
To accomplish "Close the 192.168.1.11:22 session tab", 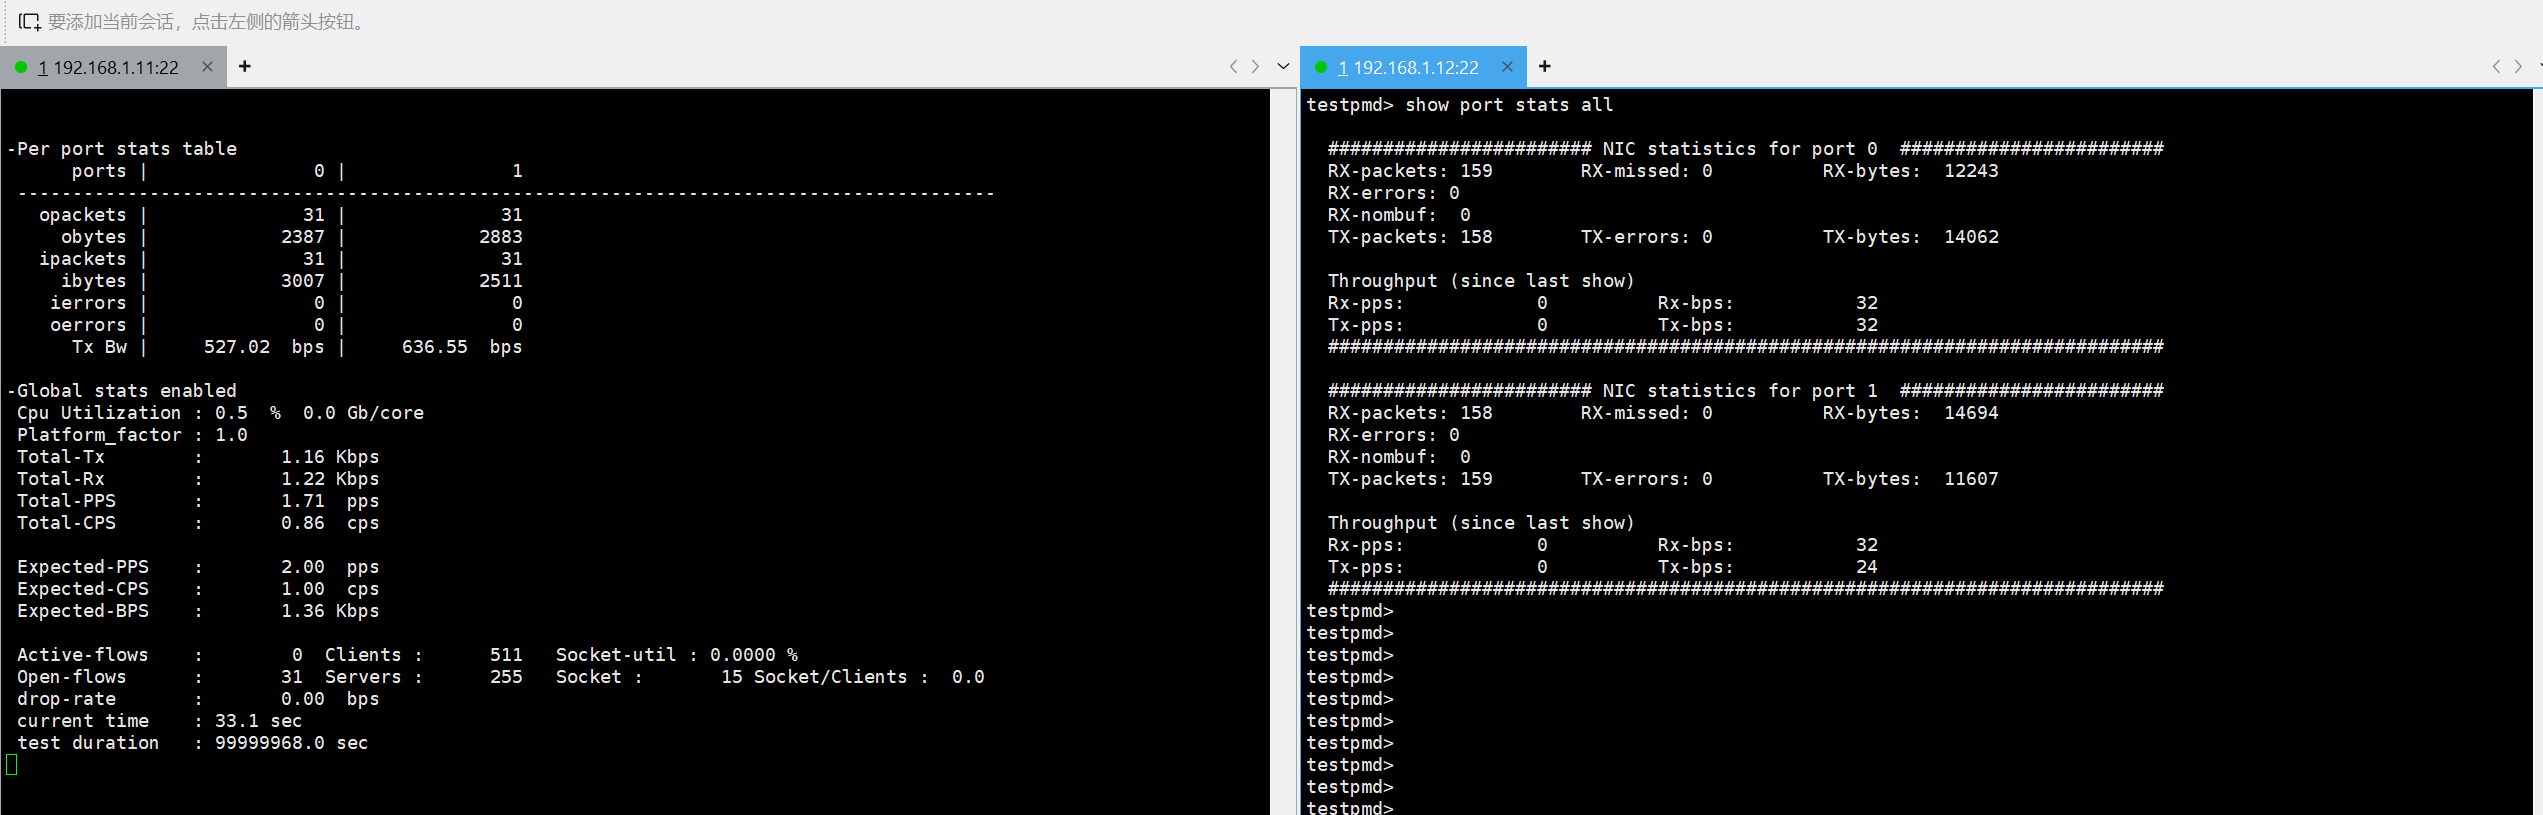I will pos(207,67).
